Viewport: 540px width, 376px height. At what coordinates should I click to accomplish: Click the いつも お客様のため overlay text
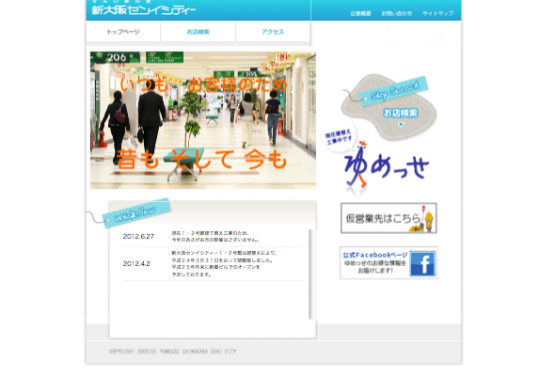pos(203,85)
